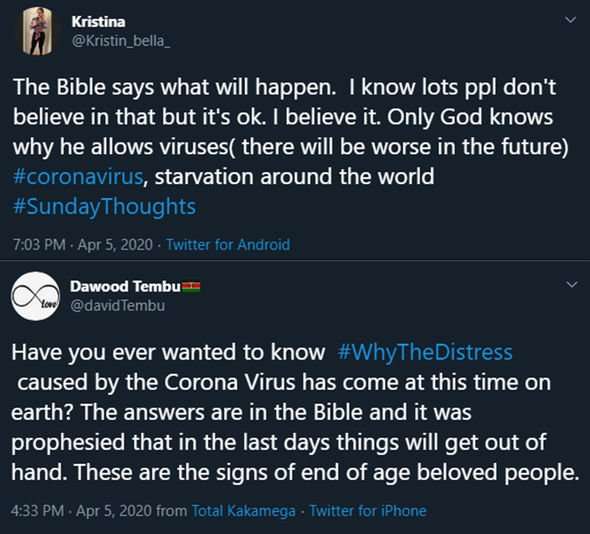Click the @davidTembu handle
Image resolution: width=590 pixels, height=534 pixels.
(x=117, y=305)
